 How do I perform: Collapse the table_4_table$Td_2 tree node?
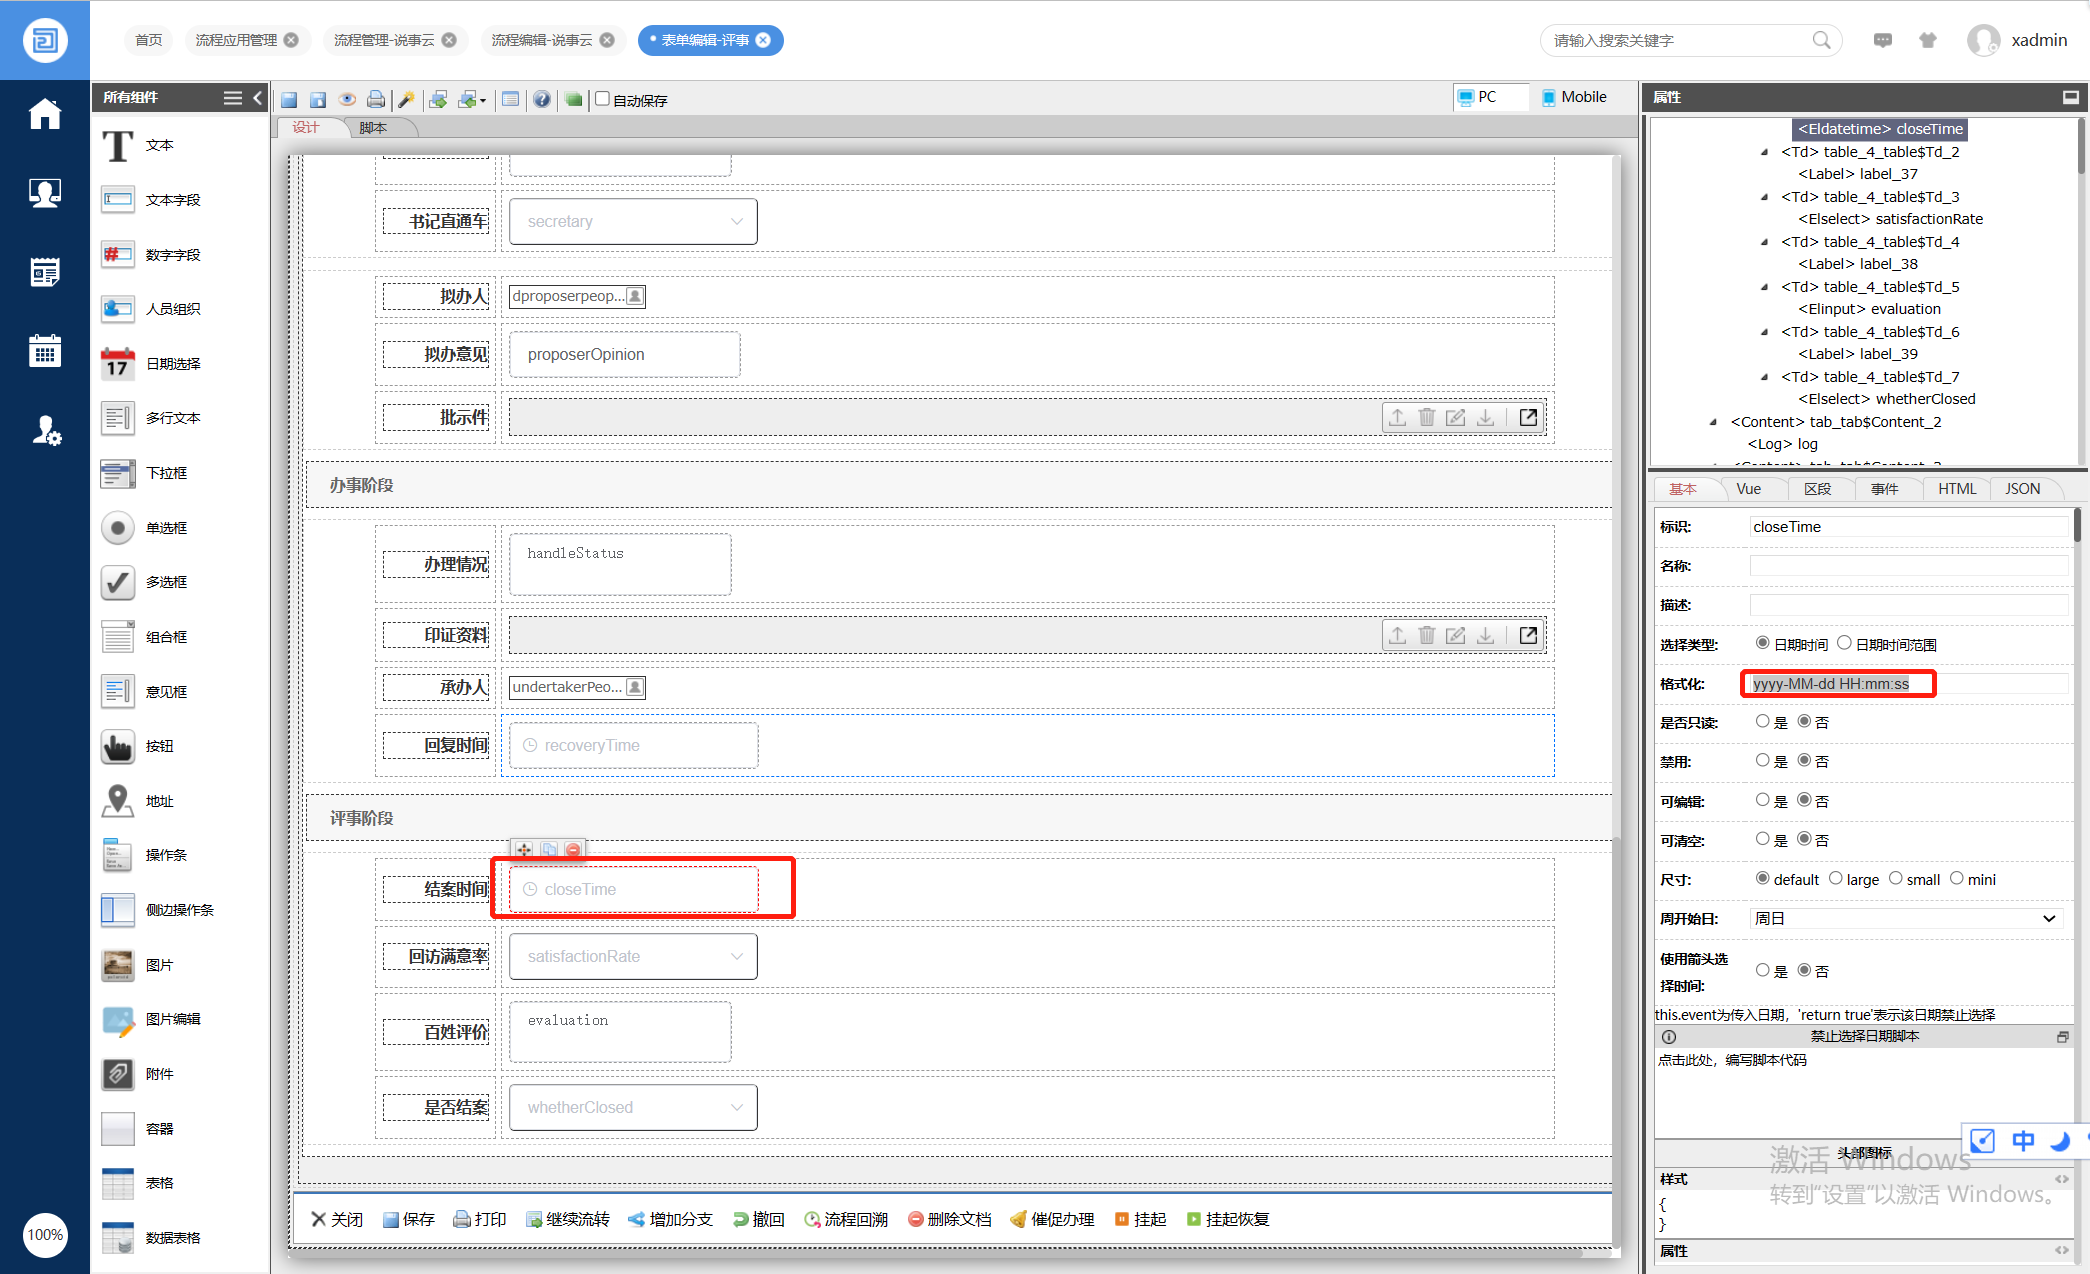(x=1764, y=152)
